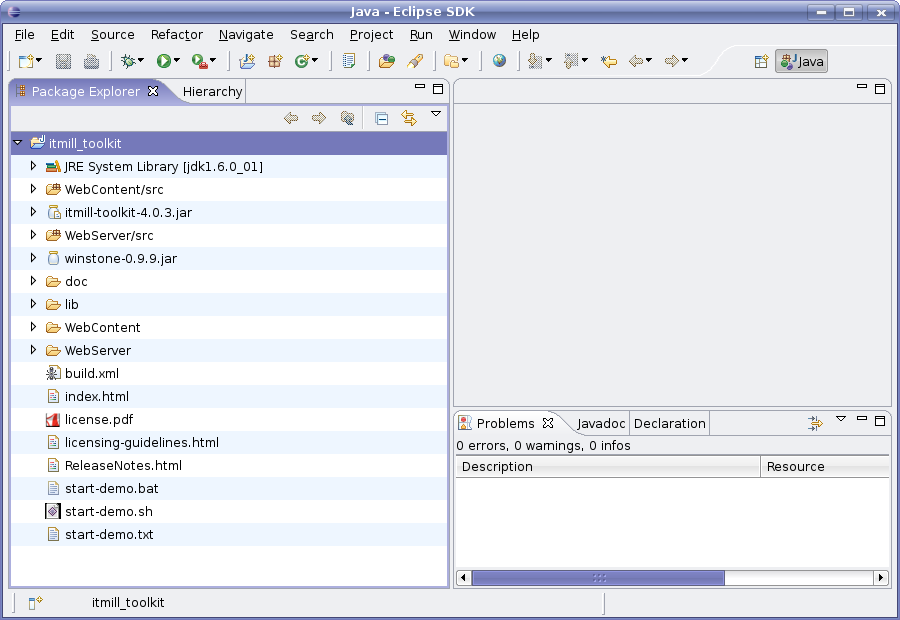
Task: Open the New wizard dropdown arrow
Action: (x=40, y=61)
